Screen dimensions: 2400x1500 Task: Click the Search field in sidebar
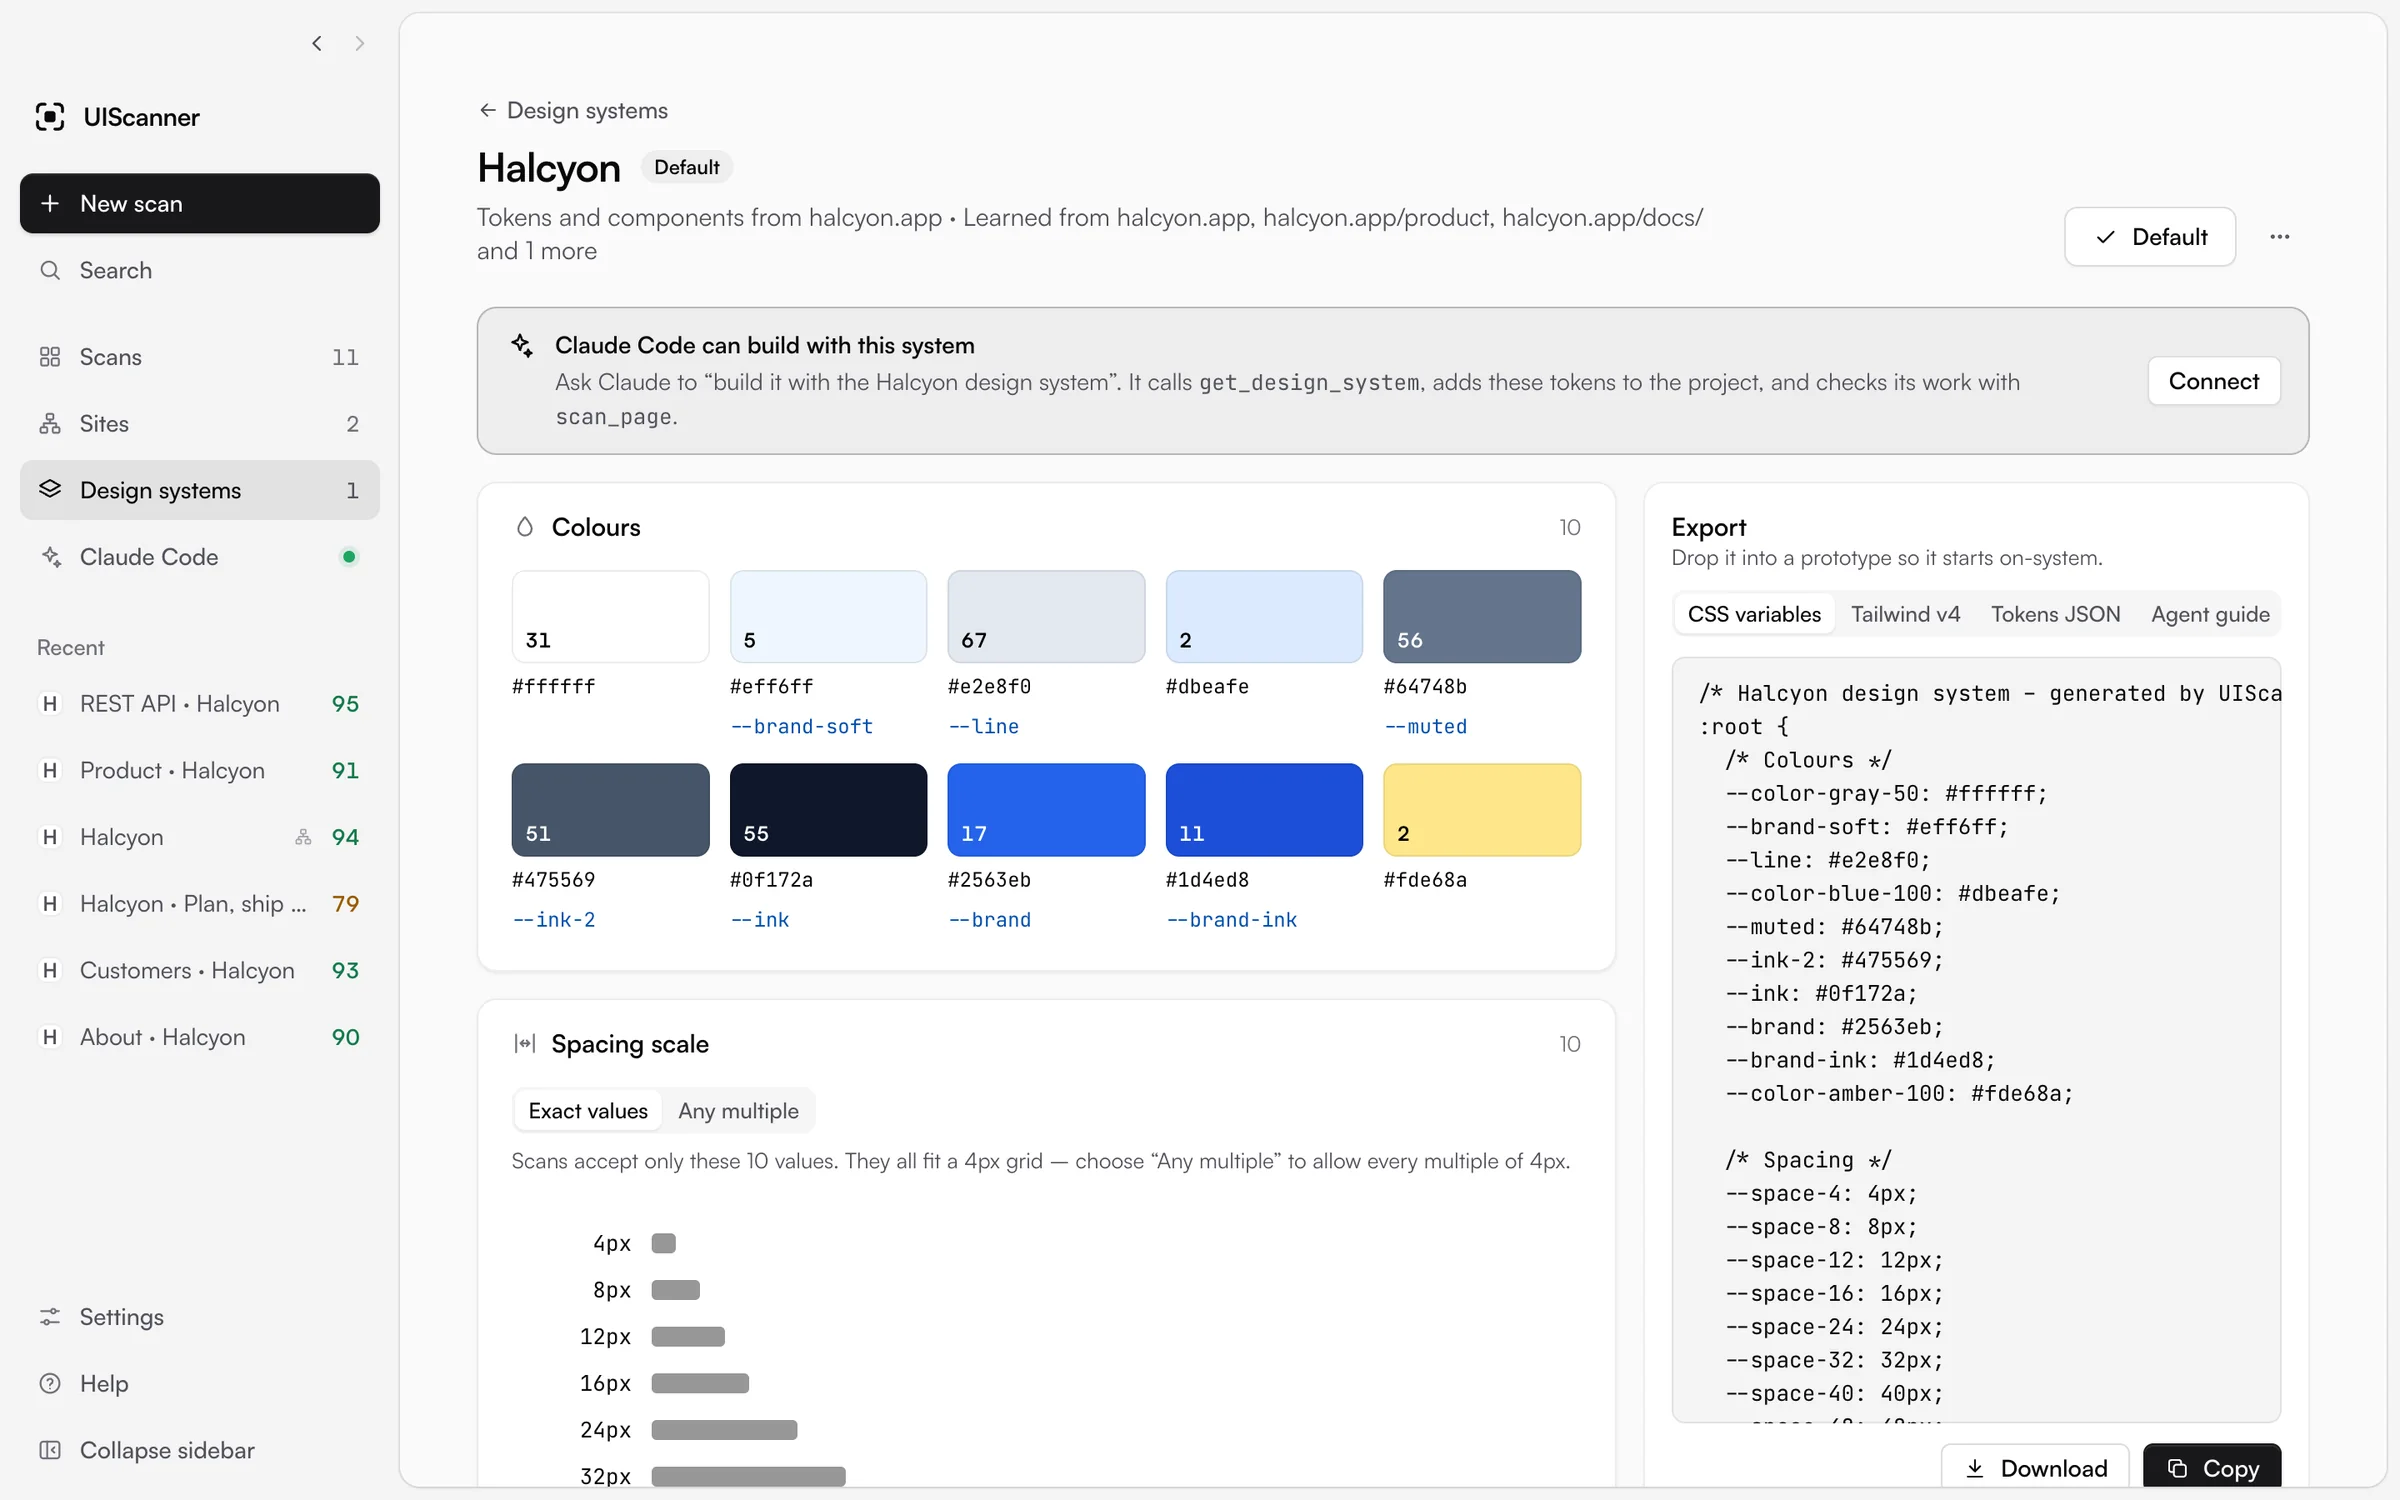tap(200, 270)
